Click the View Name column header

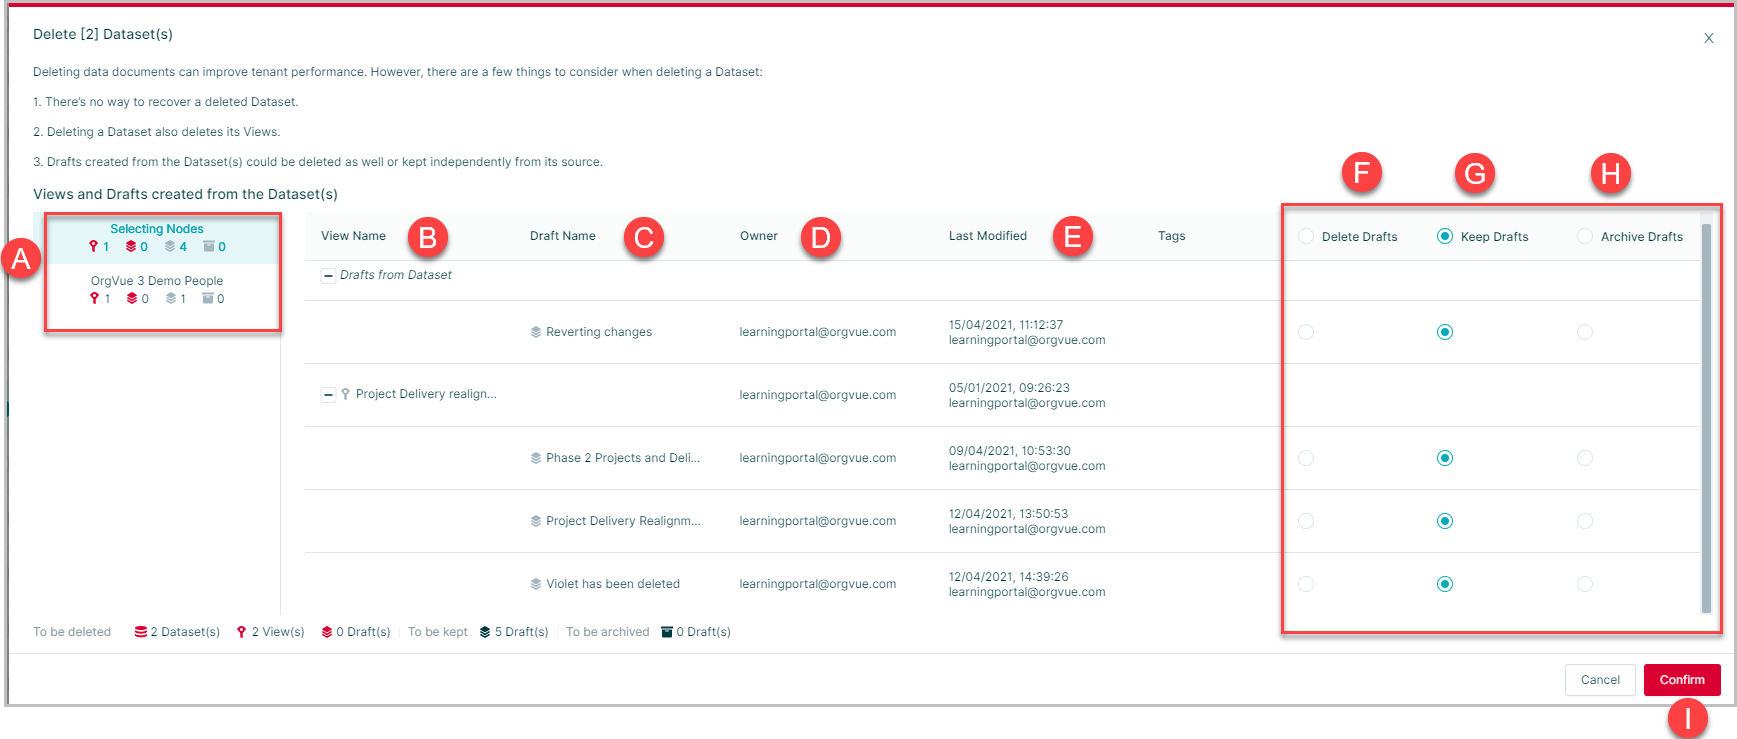353,236
